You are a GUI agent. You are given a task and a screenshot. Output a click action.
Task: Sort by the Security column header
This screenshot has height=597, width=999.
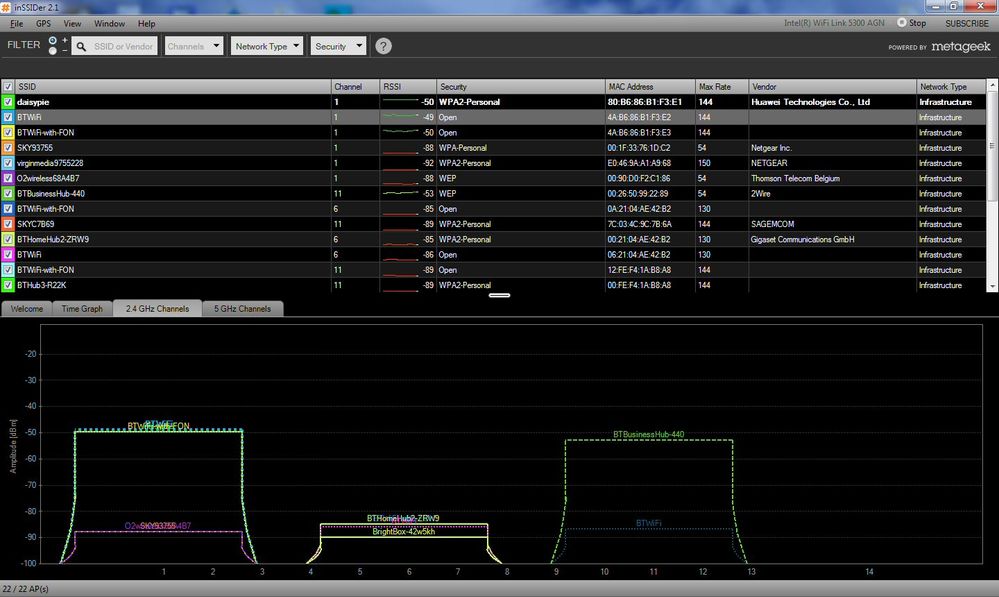pyautogui.click(x=521, y=87)
